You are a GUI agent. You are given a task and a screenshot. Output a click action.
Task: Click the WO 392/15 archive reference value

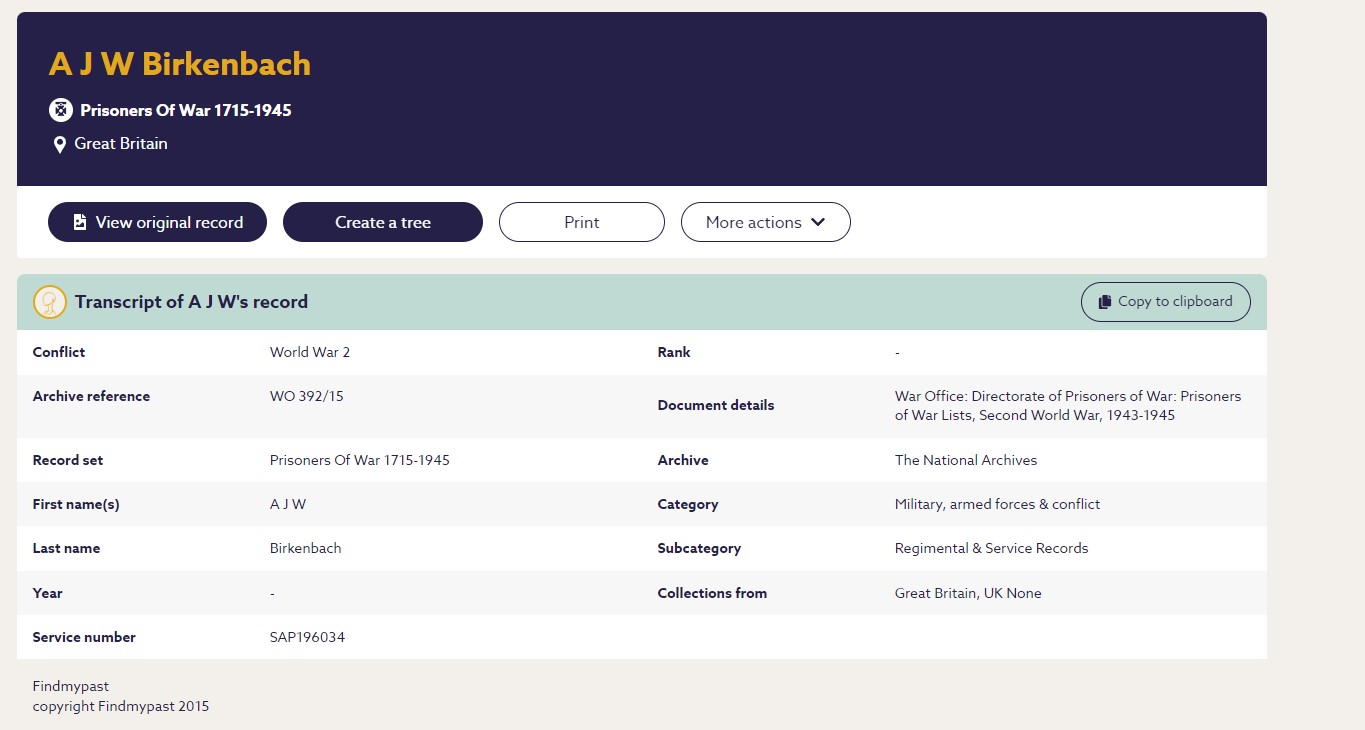click(307, 396)
